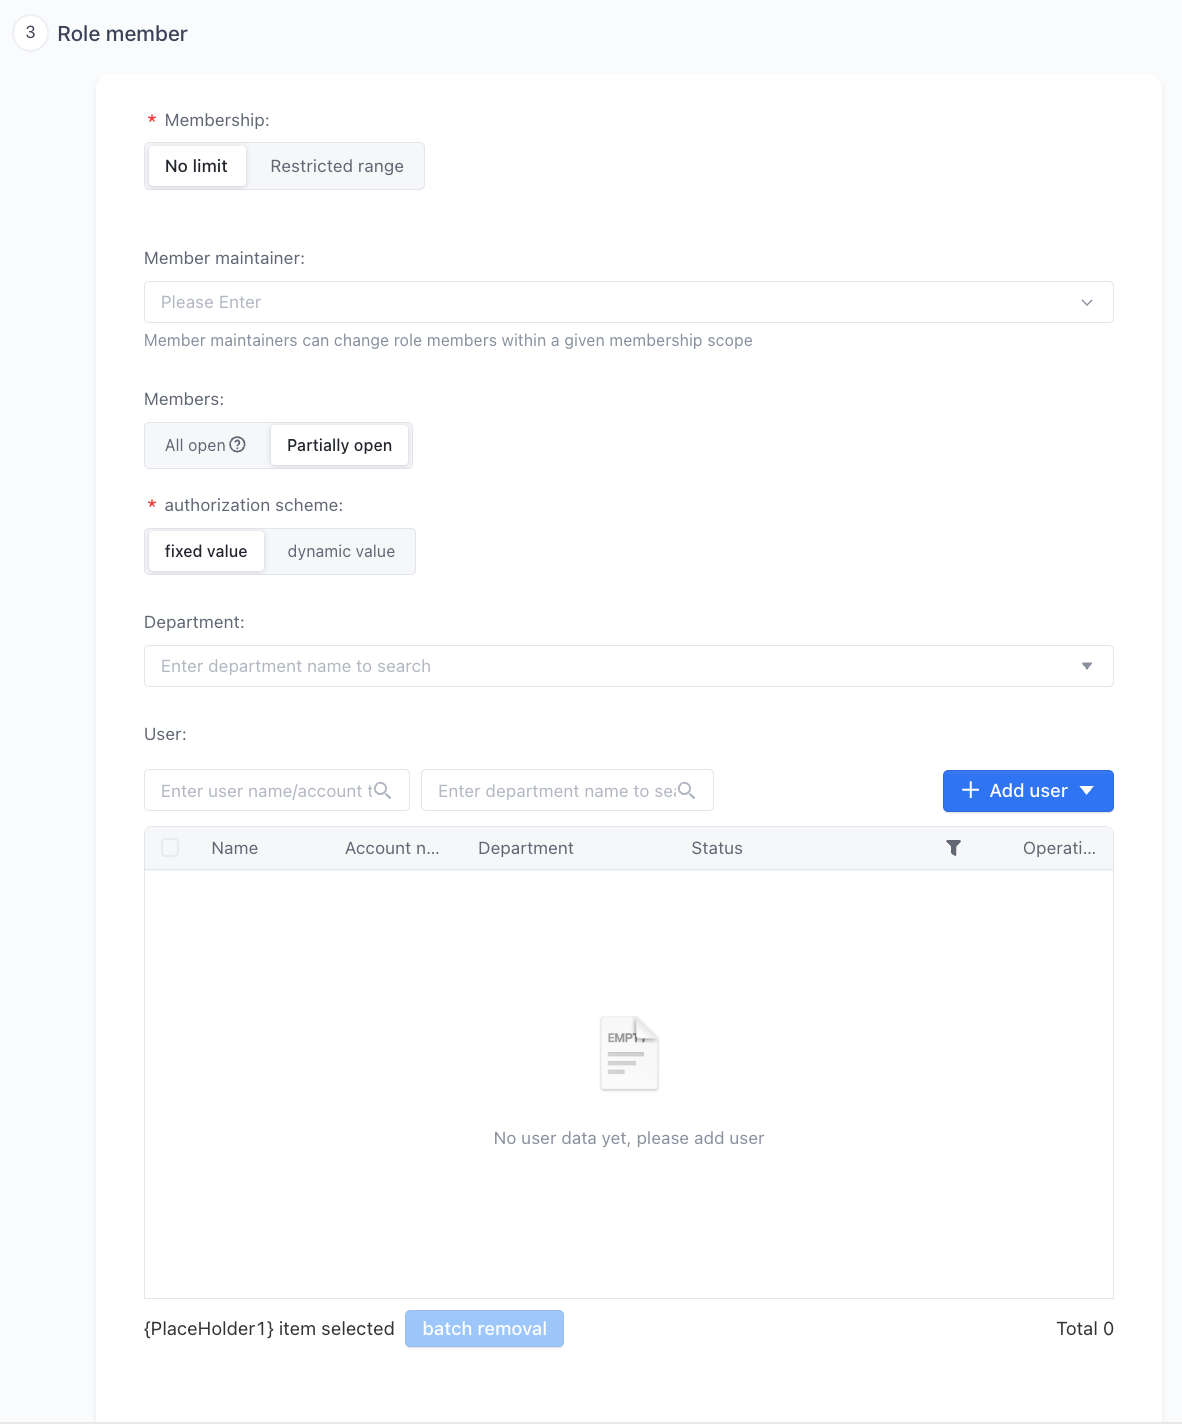Expand the Member maintainer dropdown chevron
1182x1424 pixels.
tap(1087, 302)
